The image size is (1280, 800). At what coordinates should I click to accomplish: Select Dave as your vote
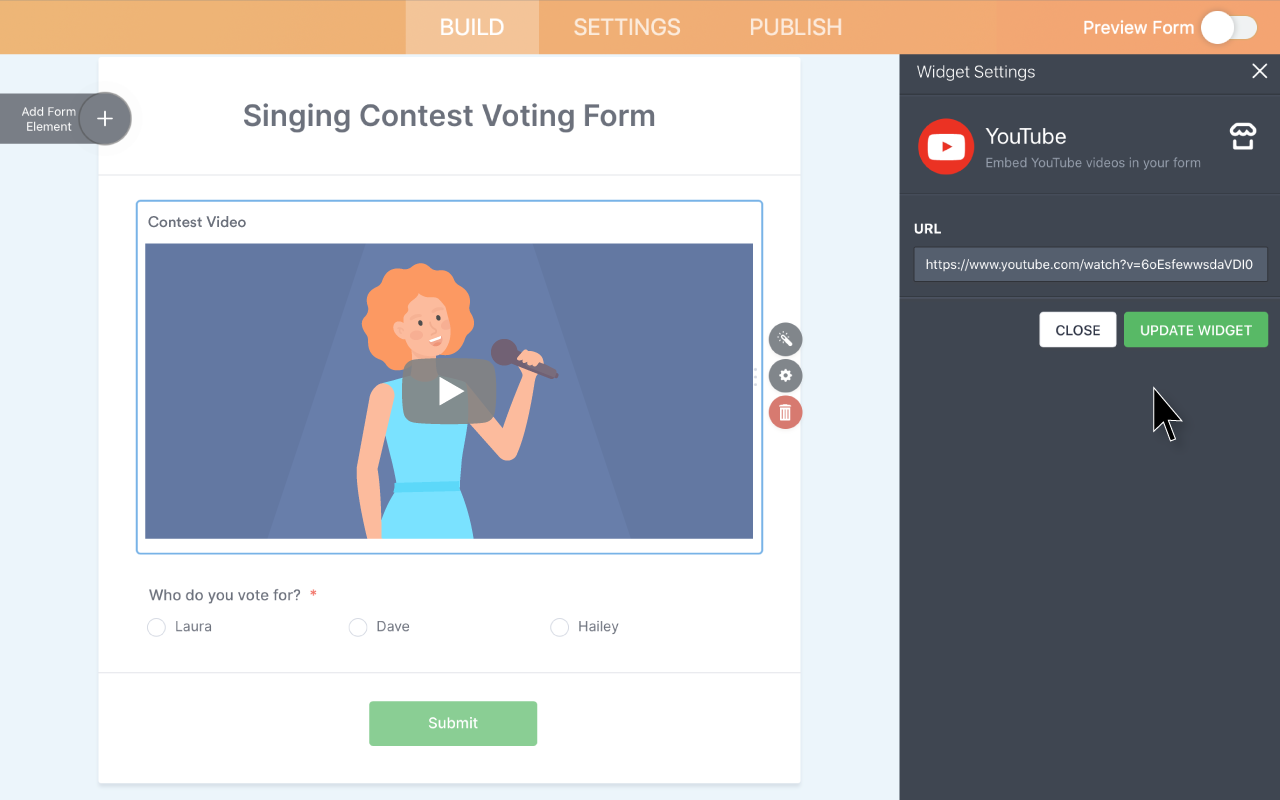pos(358,627)
